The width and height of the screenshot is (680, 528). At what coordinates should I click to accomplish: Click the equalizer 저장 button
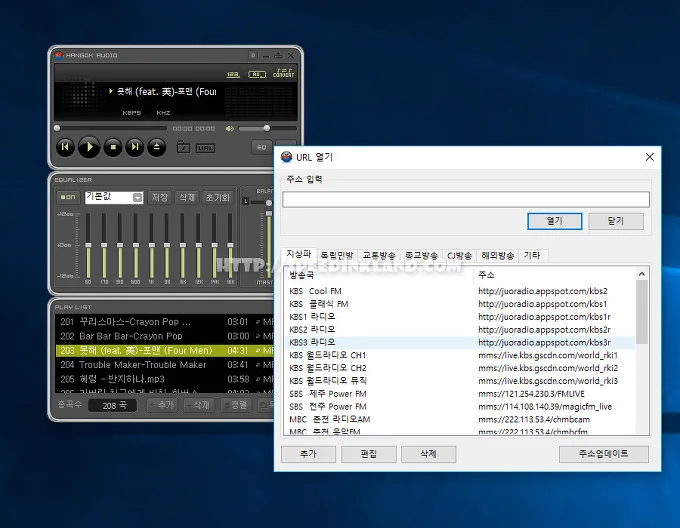(x=160, y=197)
